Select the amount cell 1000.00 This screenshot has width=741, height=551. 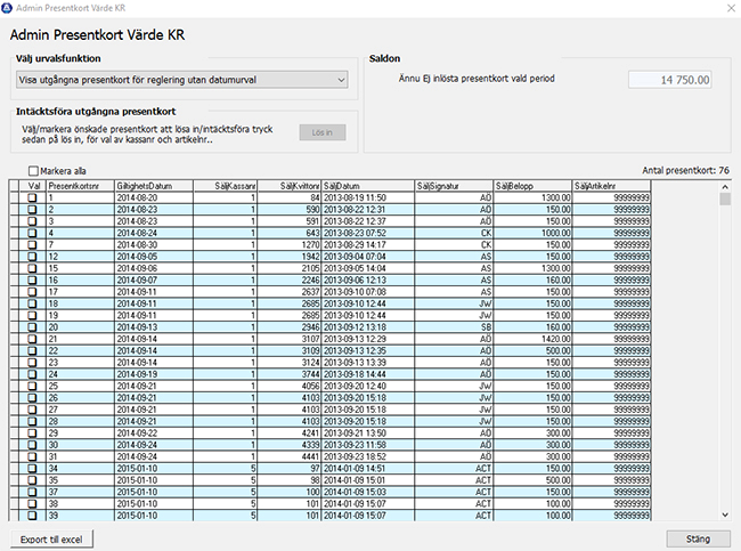pos(533,233)
